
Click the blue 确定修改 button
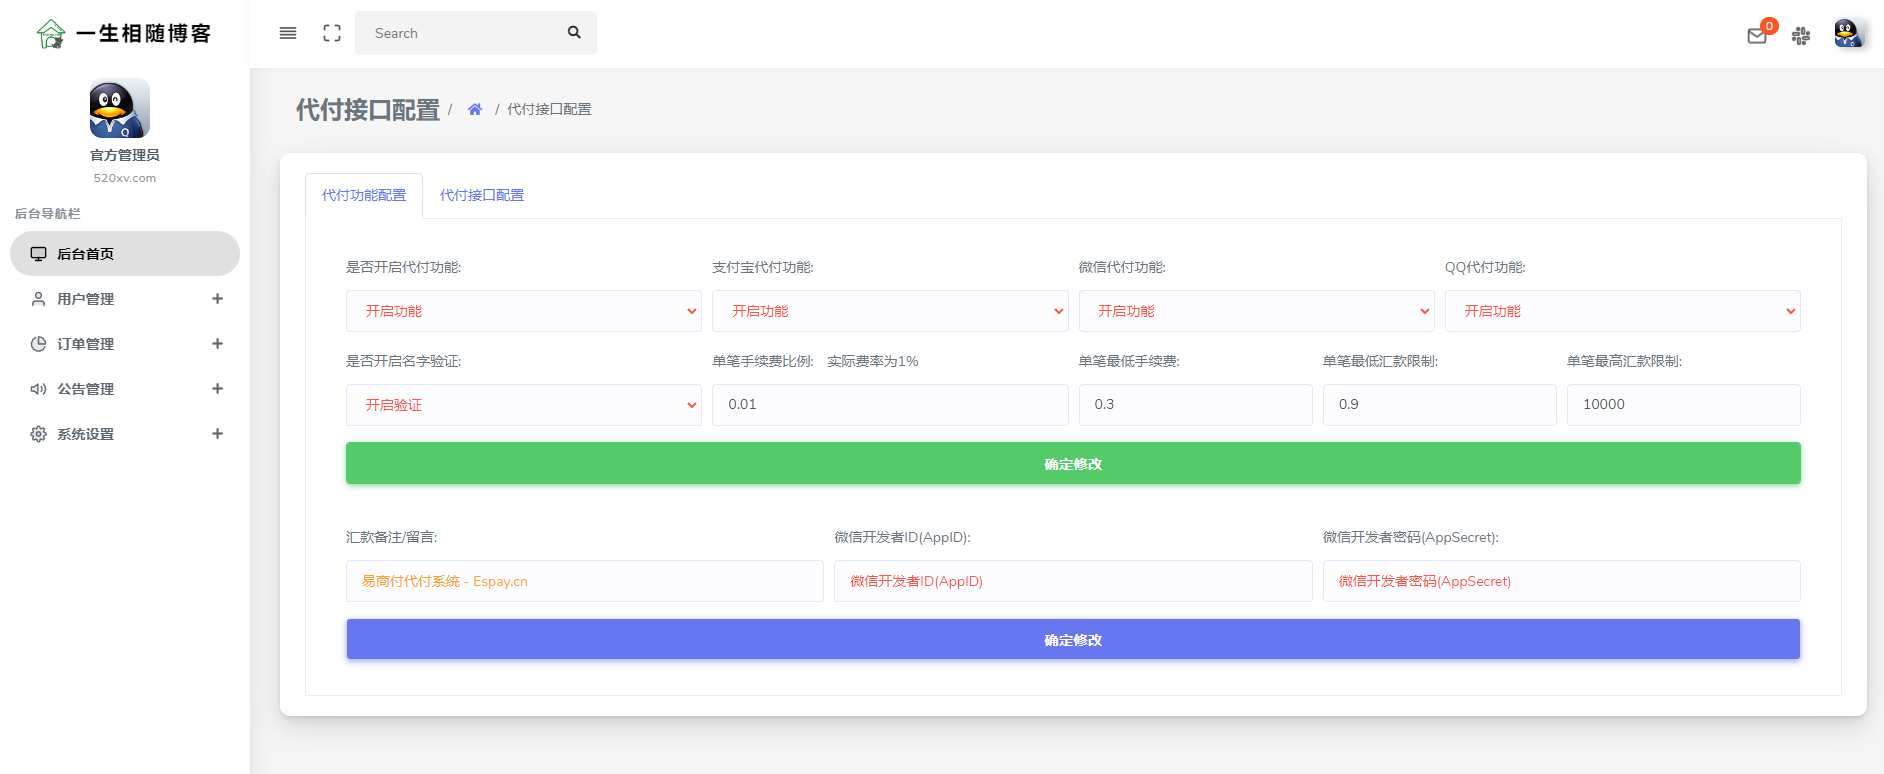tap(1073, 639)
